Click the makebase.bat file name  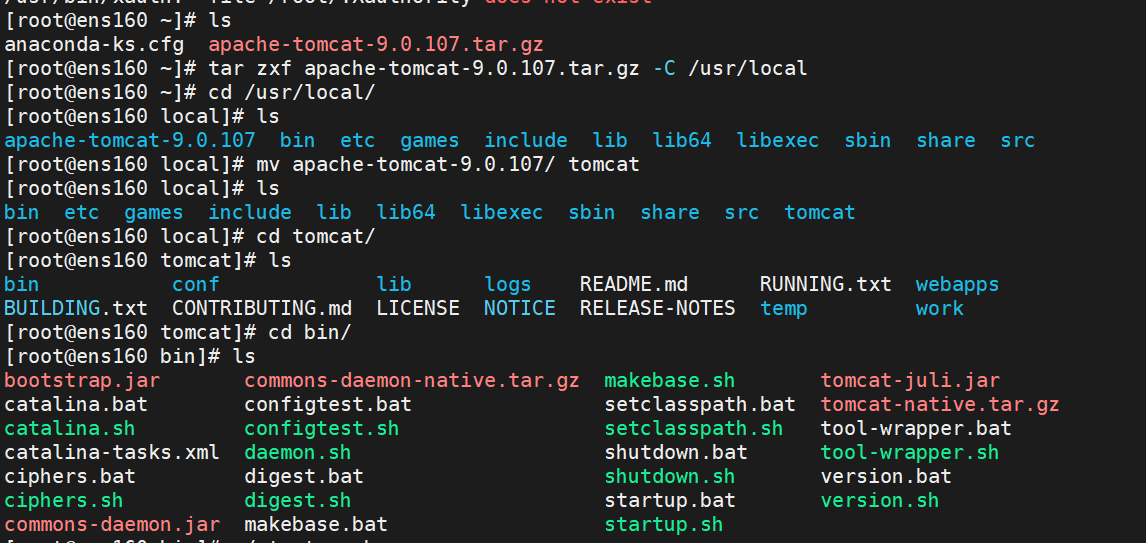pos(316,525)
